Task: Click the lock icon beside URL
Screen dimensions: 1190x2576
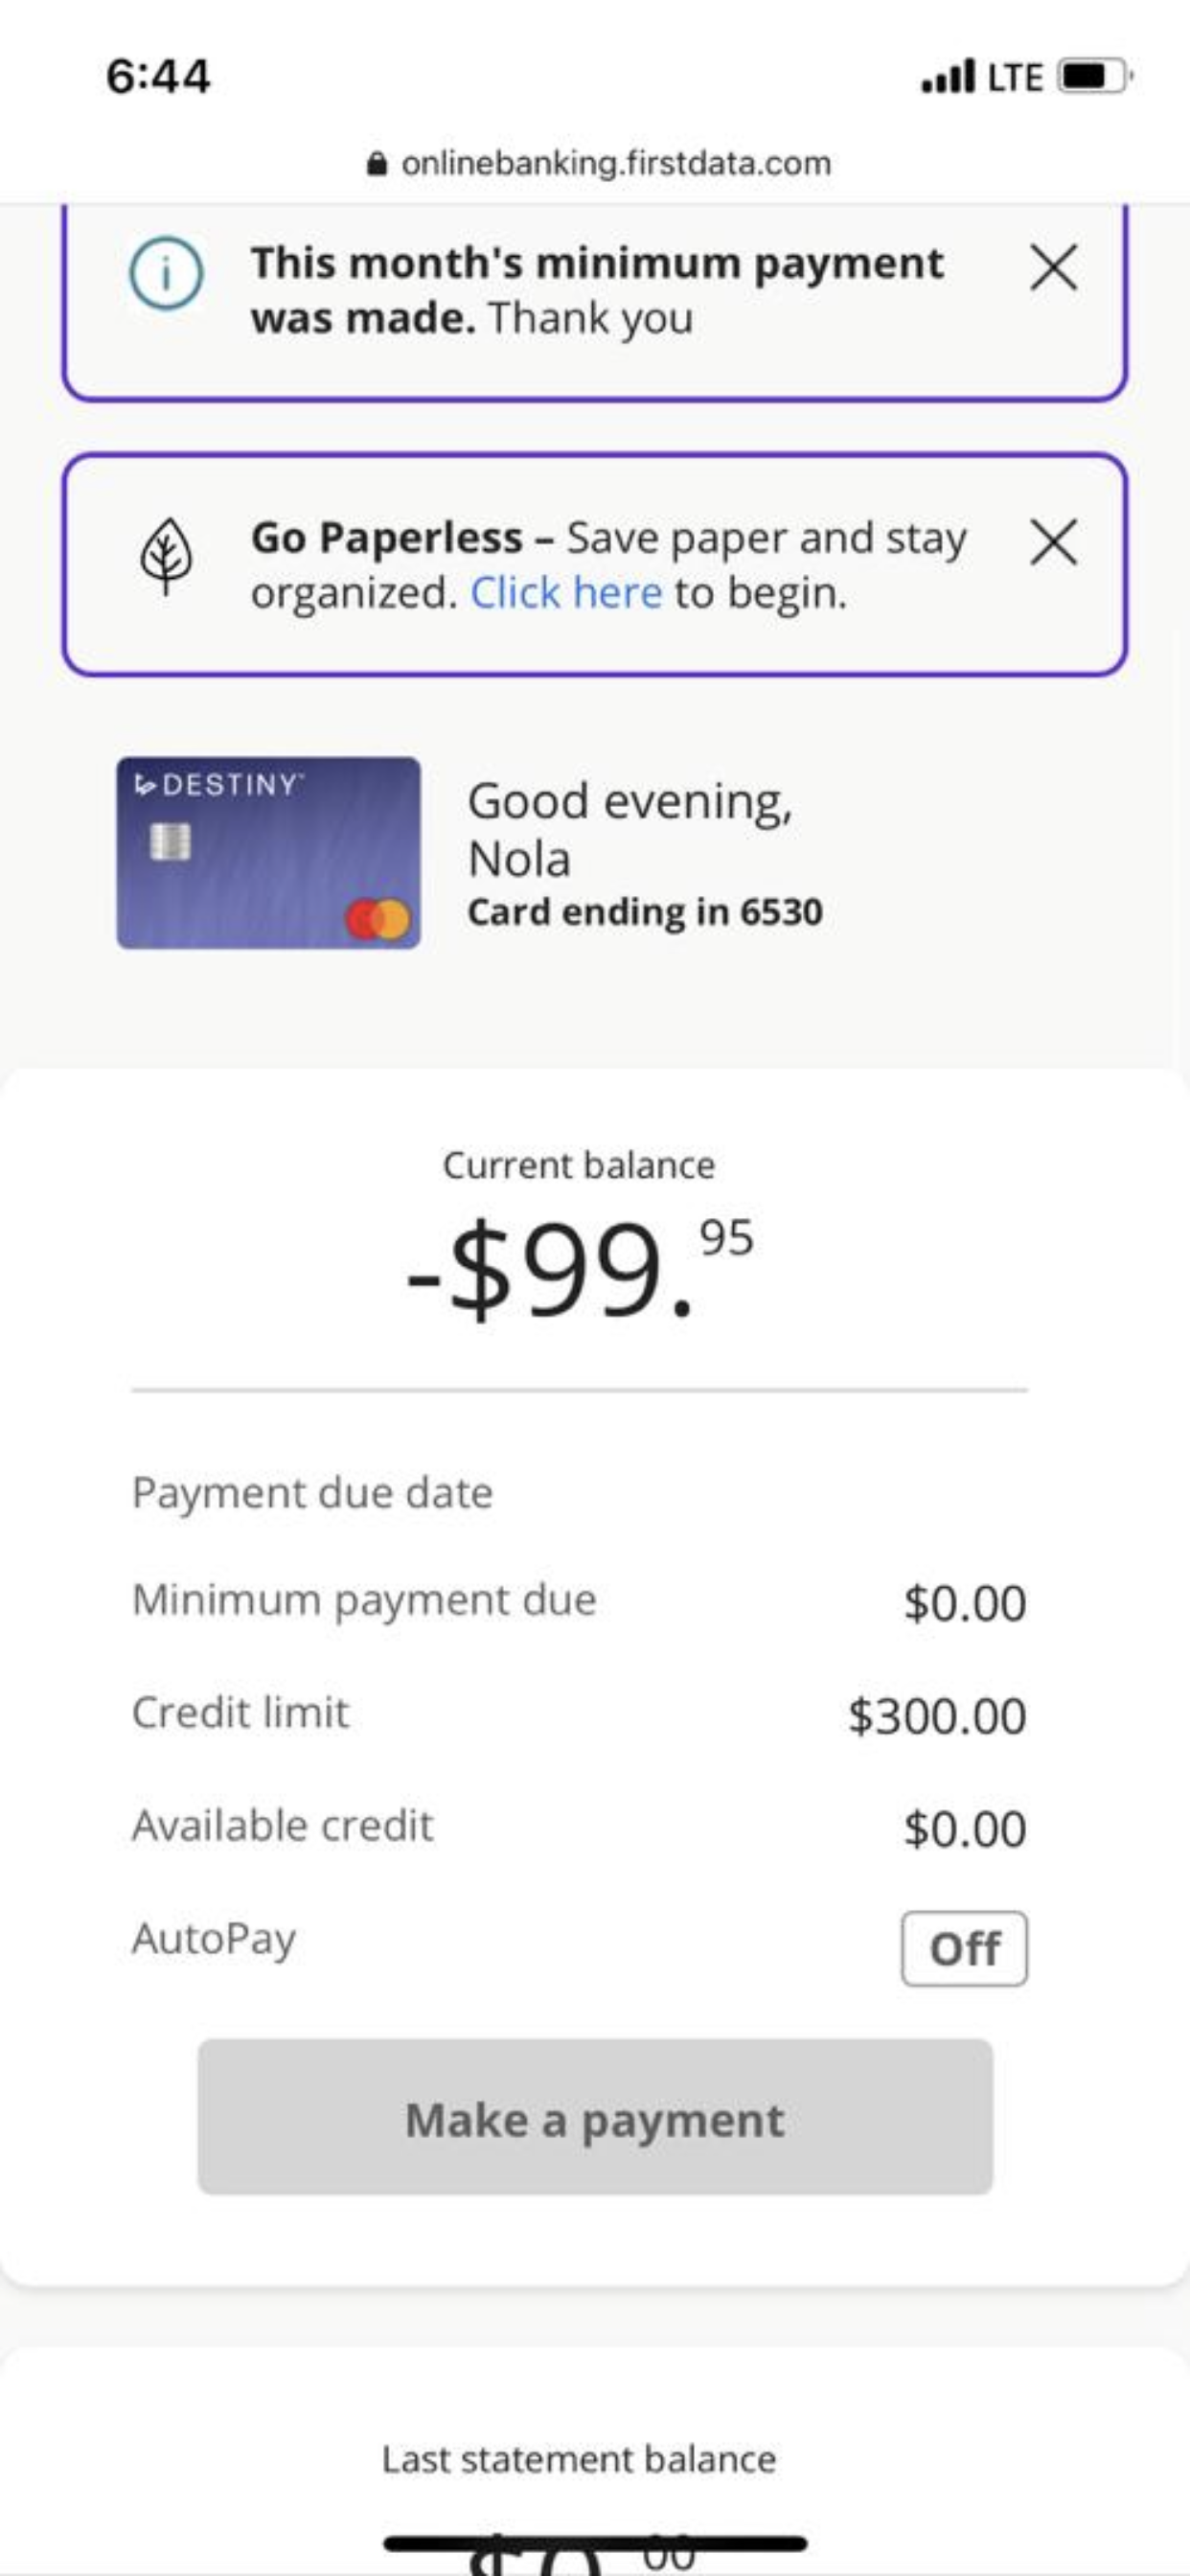Action: coord(377,163)
